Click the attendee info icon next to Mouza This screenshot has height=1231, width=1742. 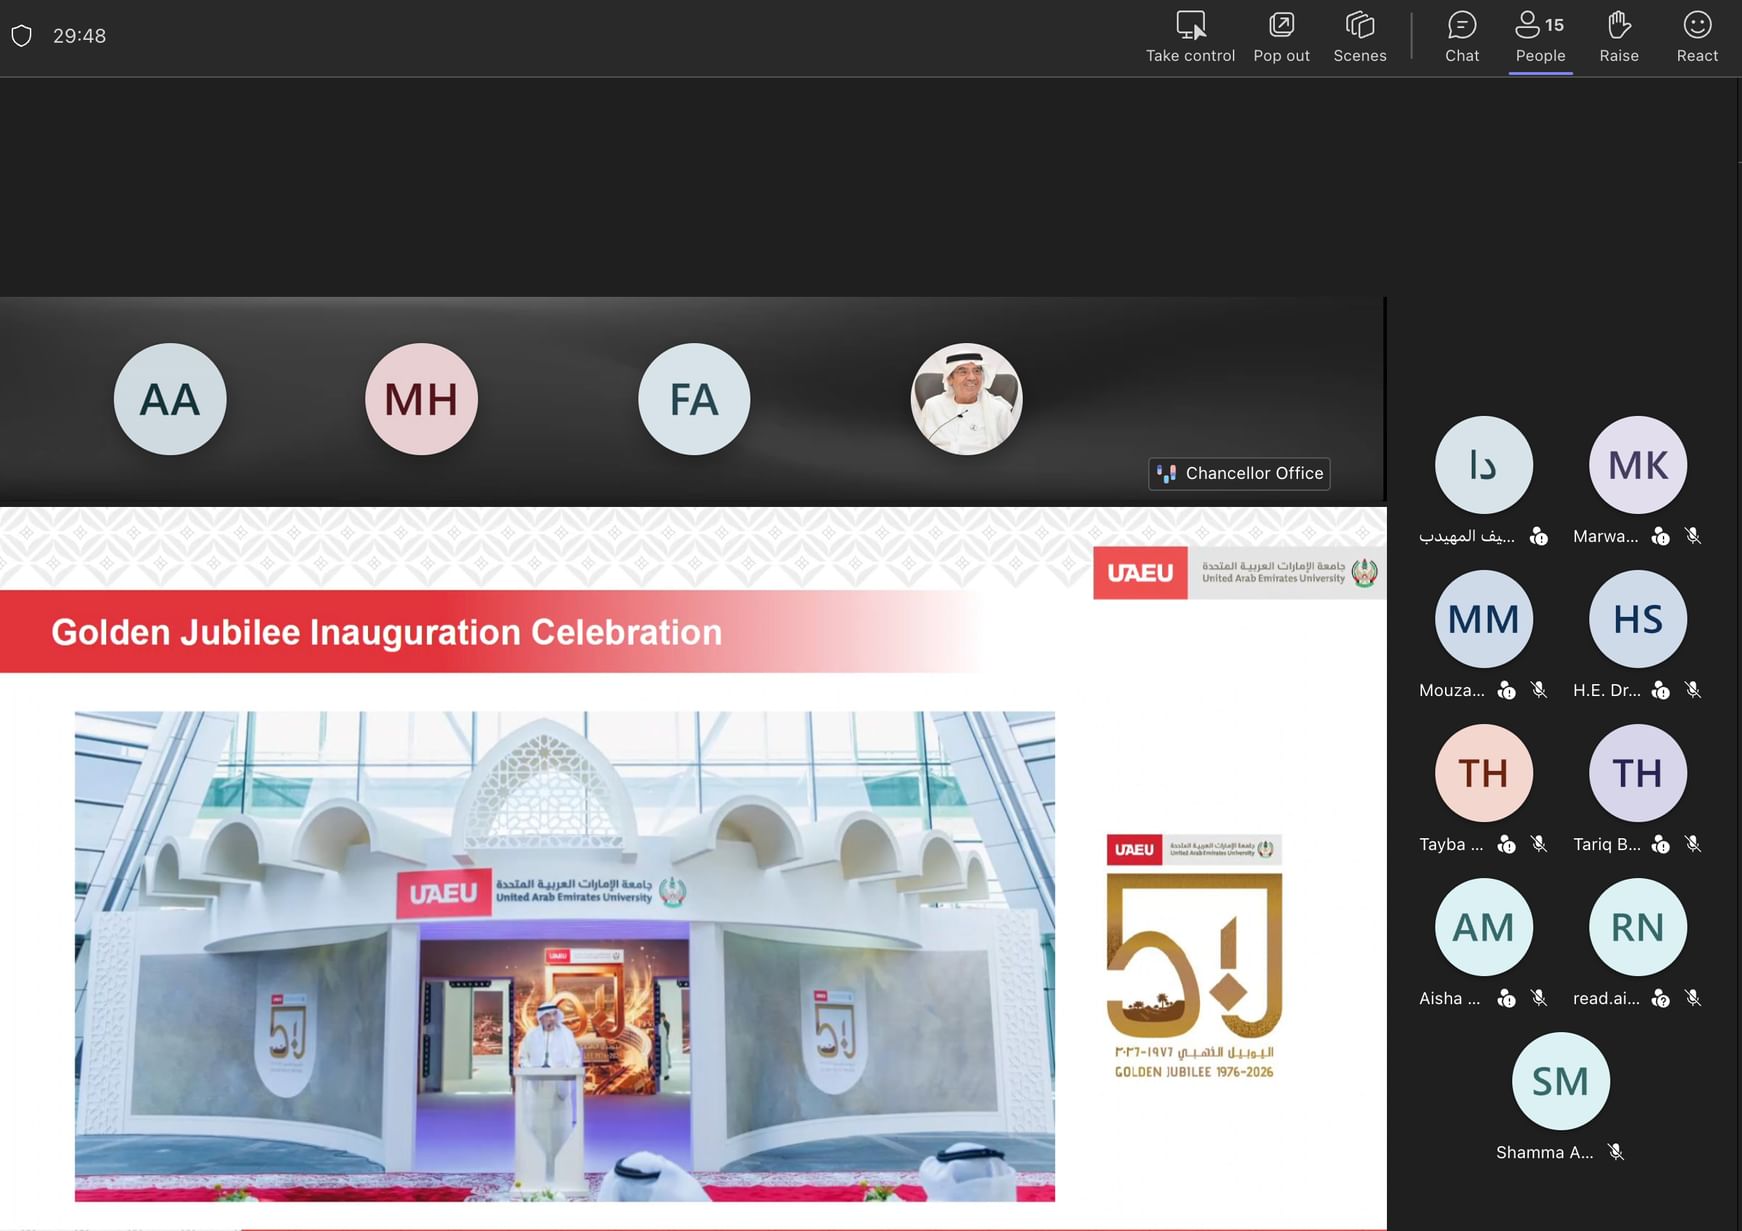pos(1507,690)
